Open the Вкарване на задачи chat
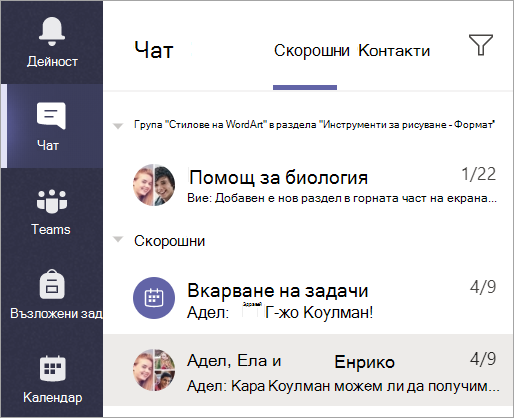This screenshot has height=418, width=514. click(x=308, y=299)
